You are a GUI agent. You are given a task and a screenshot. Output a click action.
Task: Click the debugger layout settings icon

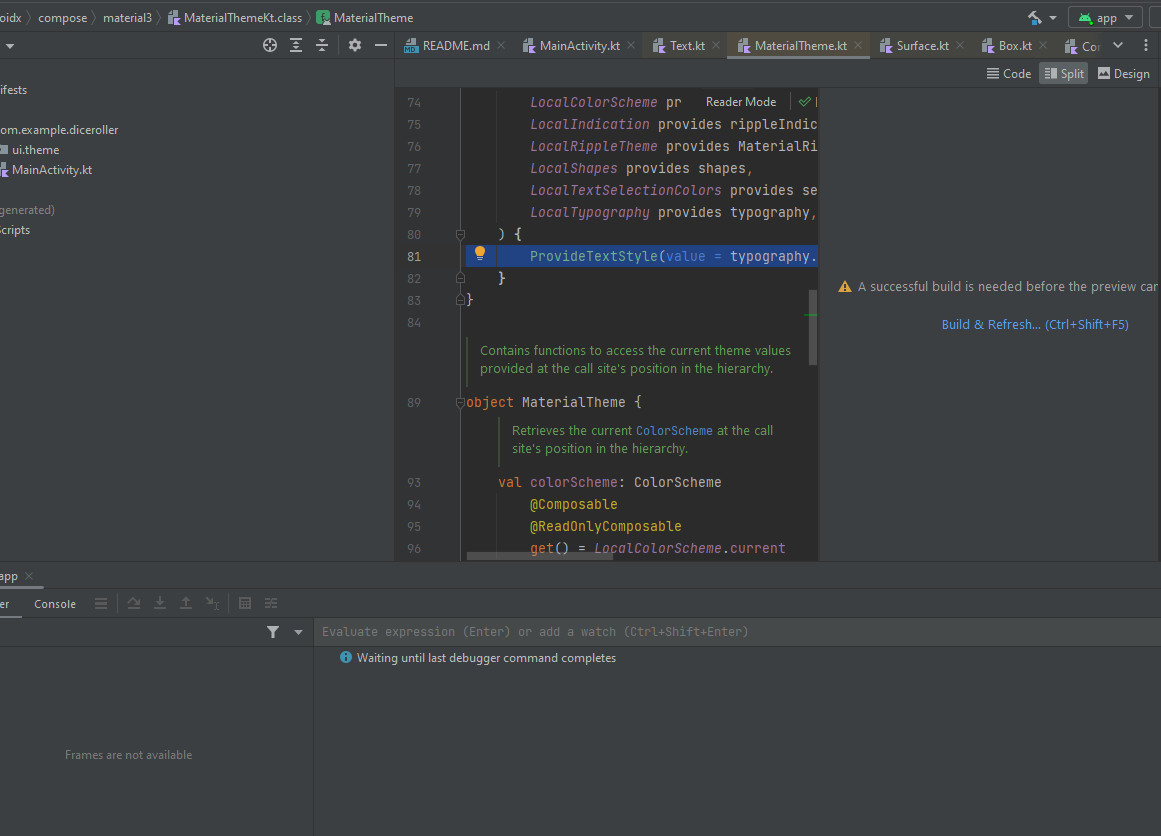pyautogui.click(x=271, y=603)
